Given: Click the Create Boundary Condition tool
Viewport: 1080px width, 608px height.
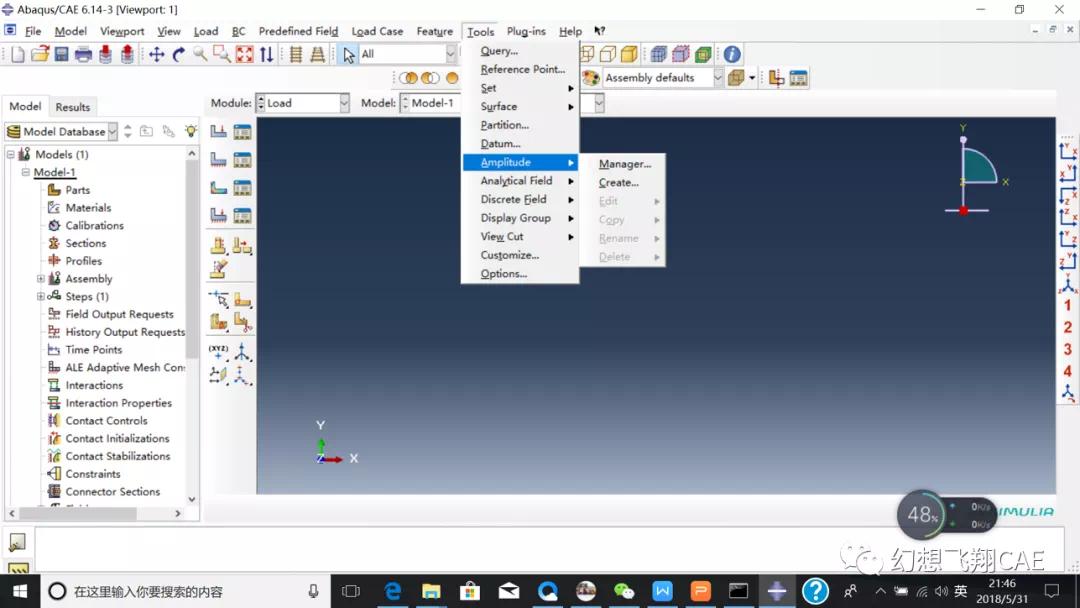Looking at the screenshot, I should coord(218,160).
